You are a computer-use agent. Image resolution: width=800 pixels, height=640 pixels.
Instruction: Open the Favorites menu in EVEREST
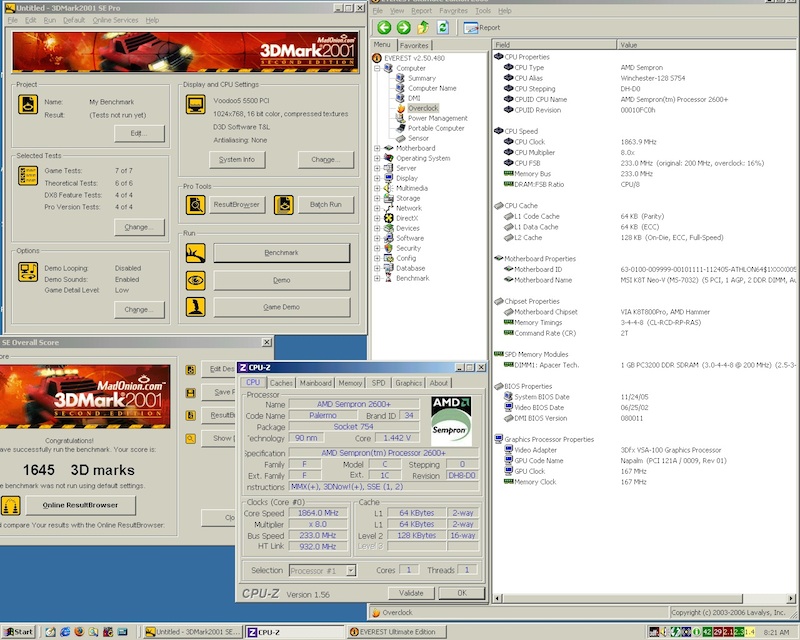pyautogui.click(x=453, y=11)
